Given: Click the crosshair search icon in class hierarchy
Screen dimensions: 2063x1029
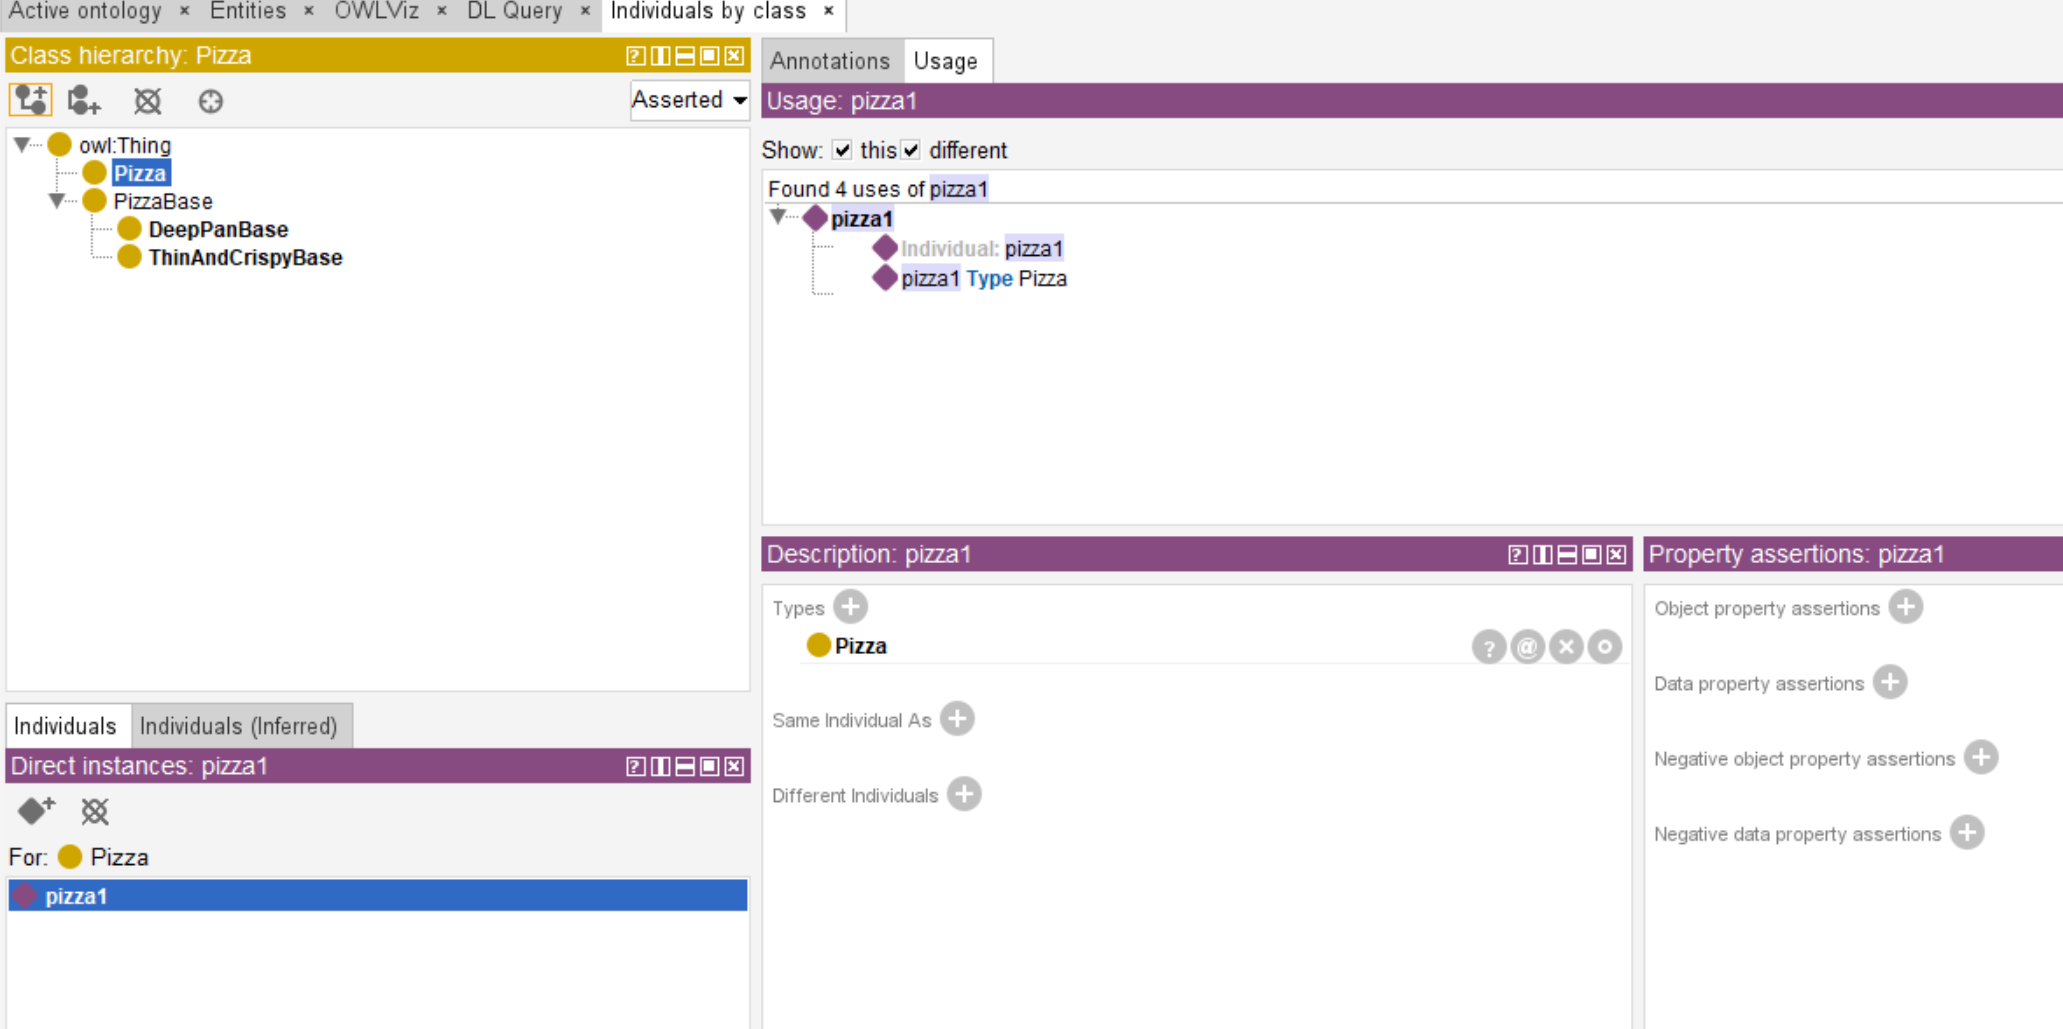Looking at the screenshot, I should point(210,101).
